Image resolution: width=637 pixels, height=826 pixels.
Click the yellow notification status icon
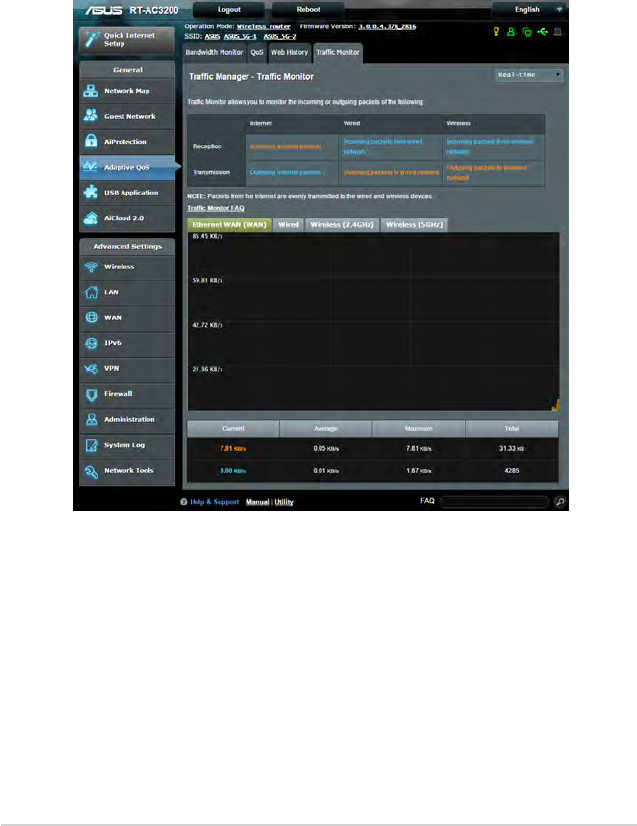point(496,32)
